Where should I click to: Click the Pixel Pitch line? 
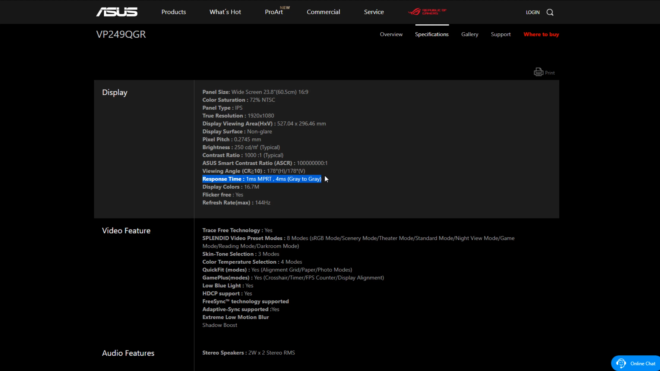click(x=232, y=139)
